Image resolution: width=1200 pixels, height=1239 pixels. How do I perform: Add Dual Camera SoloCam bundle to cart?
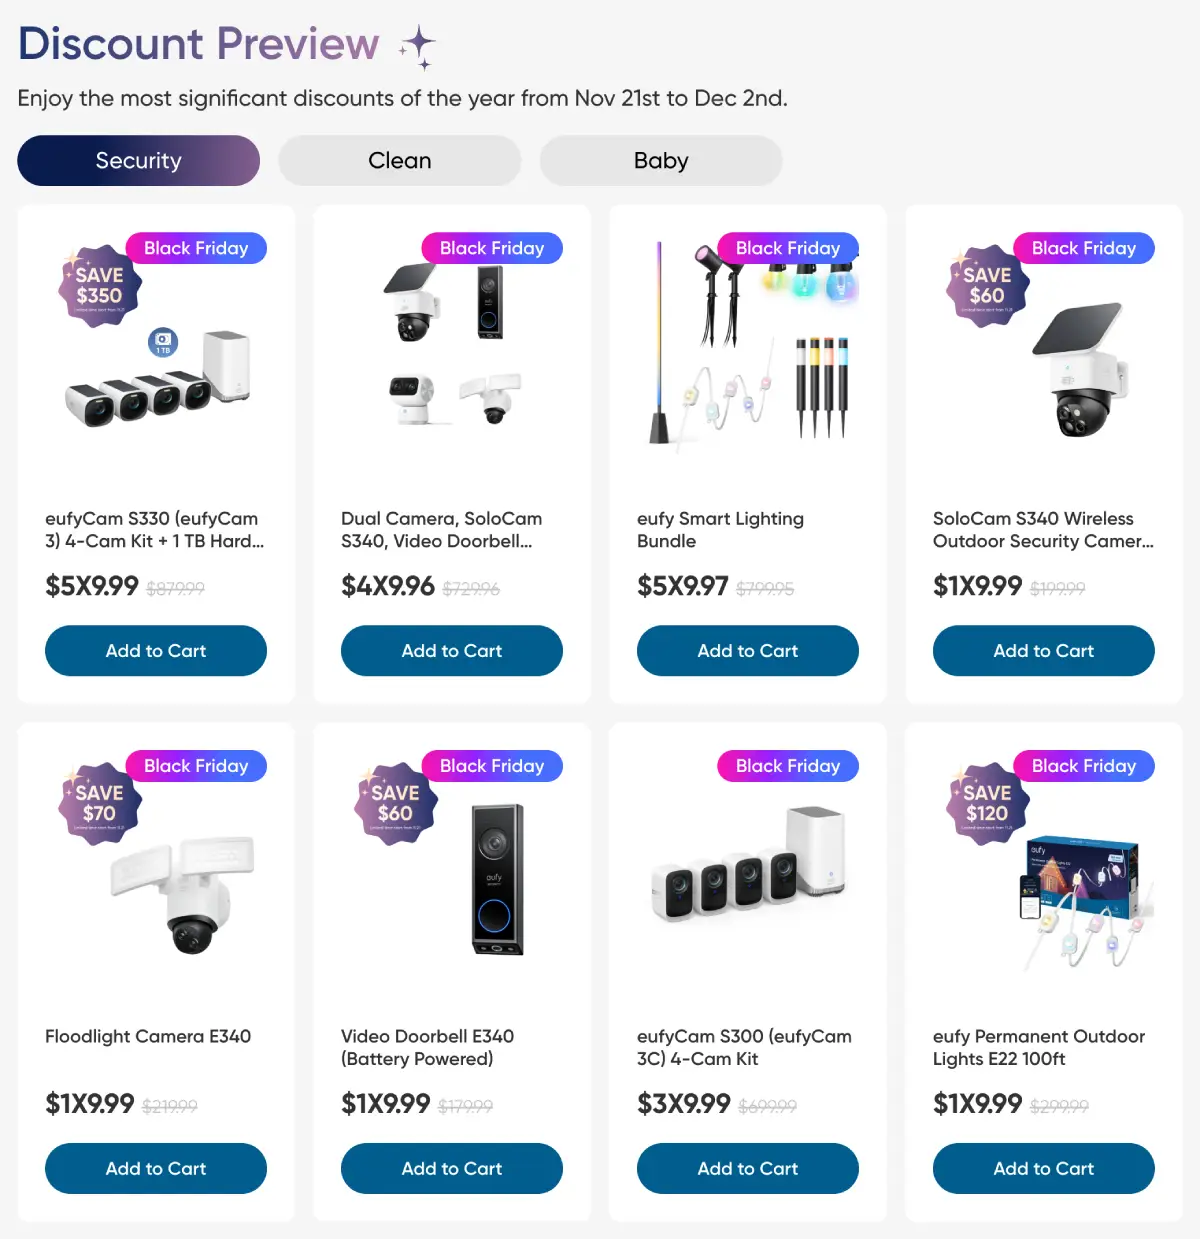(452, 651)
